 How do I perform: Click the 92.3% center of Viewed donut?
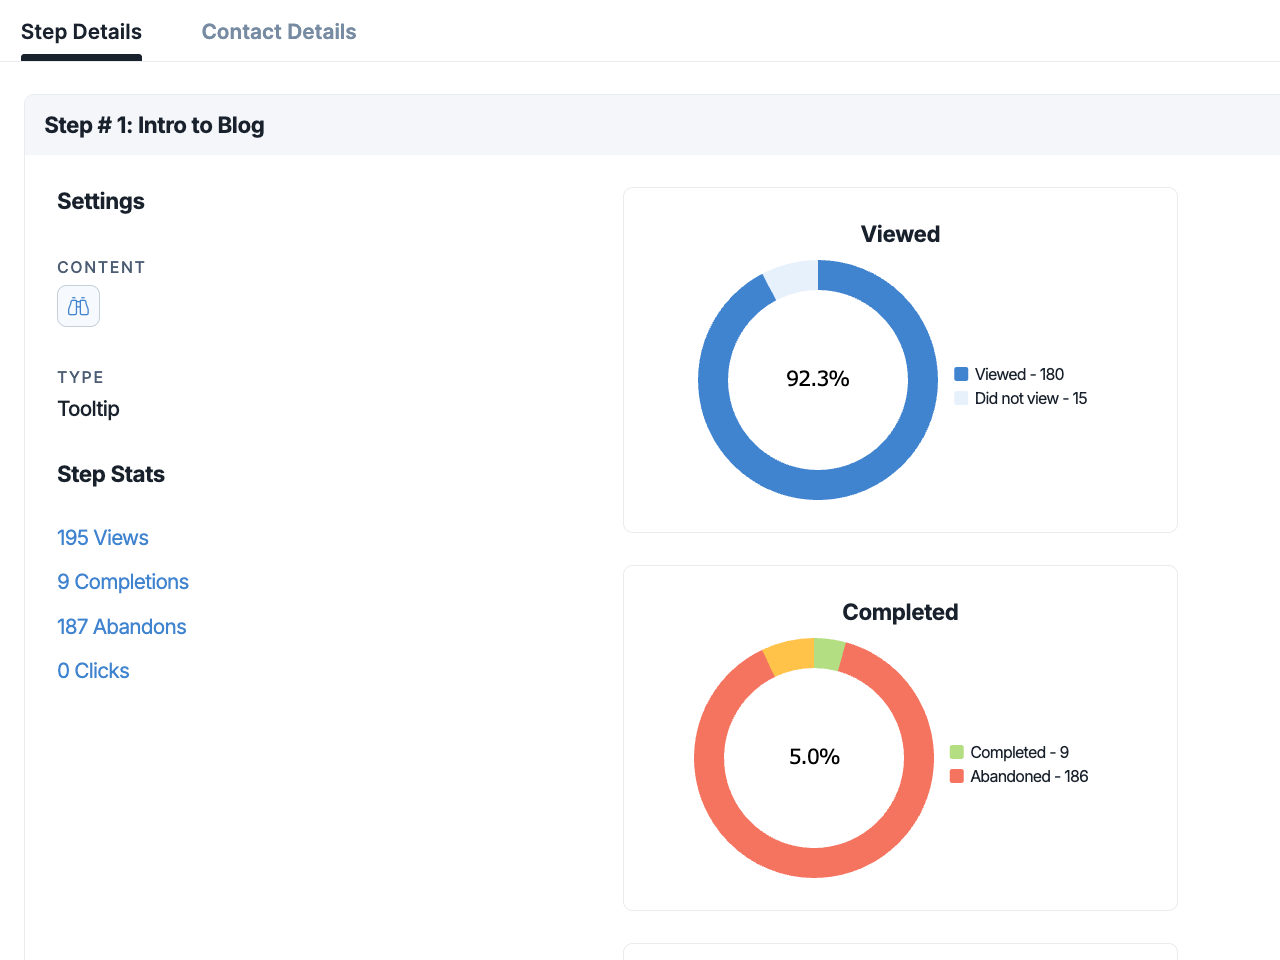(x=818, y=379)
